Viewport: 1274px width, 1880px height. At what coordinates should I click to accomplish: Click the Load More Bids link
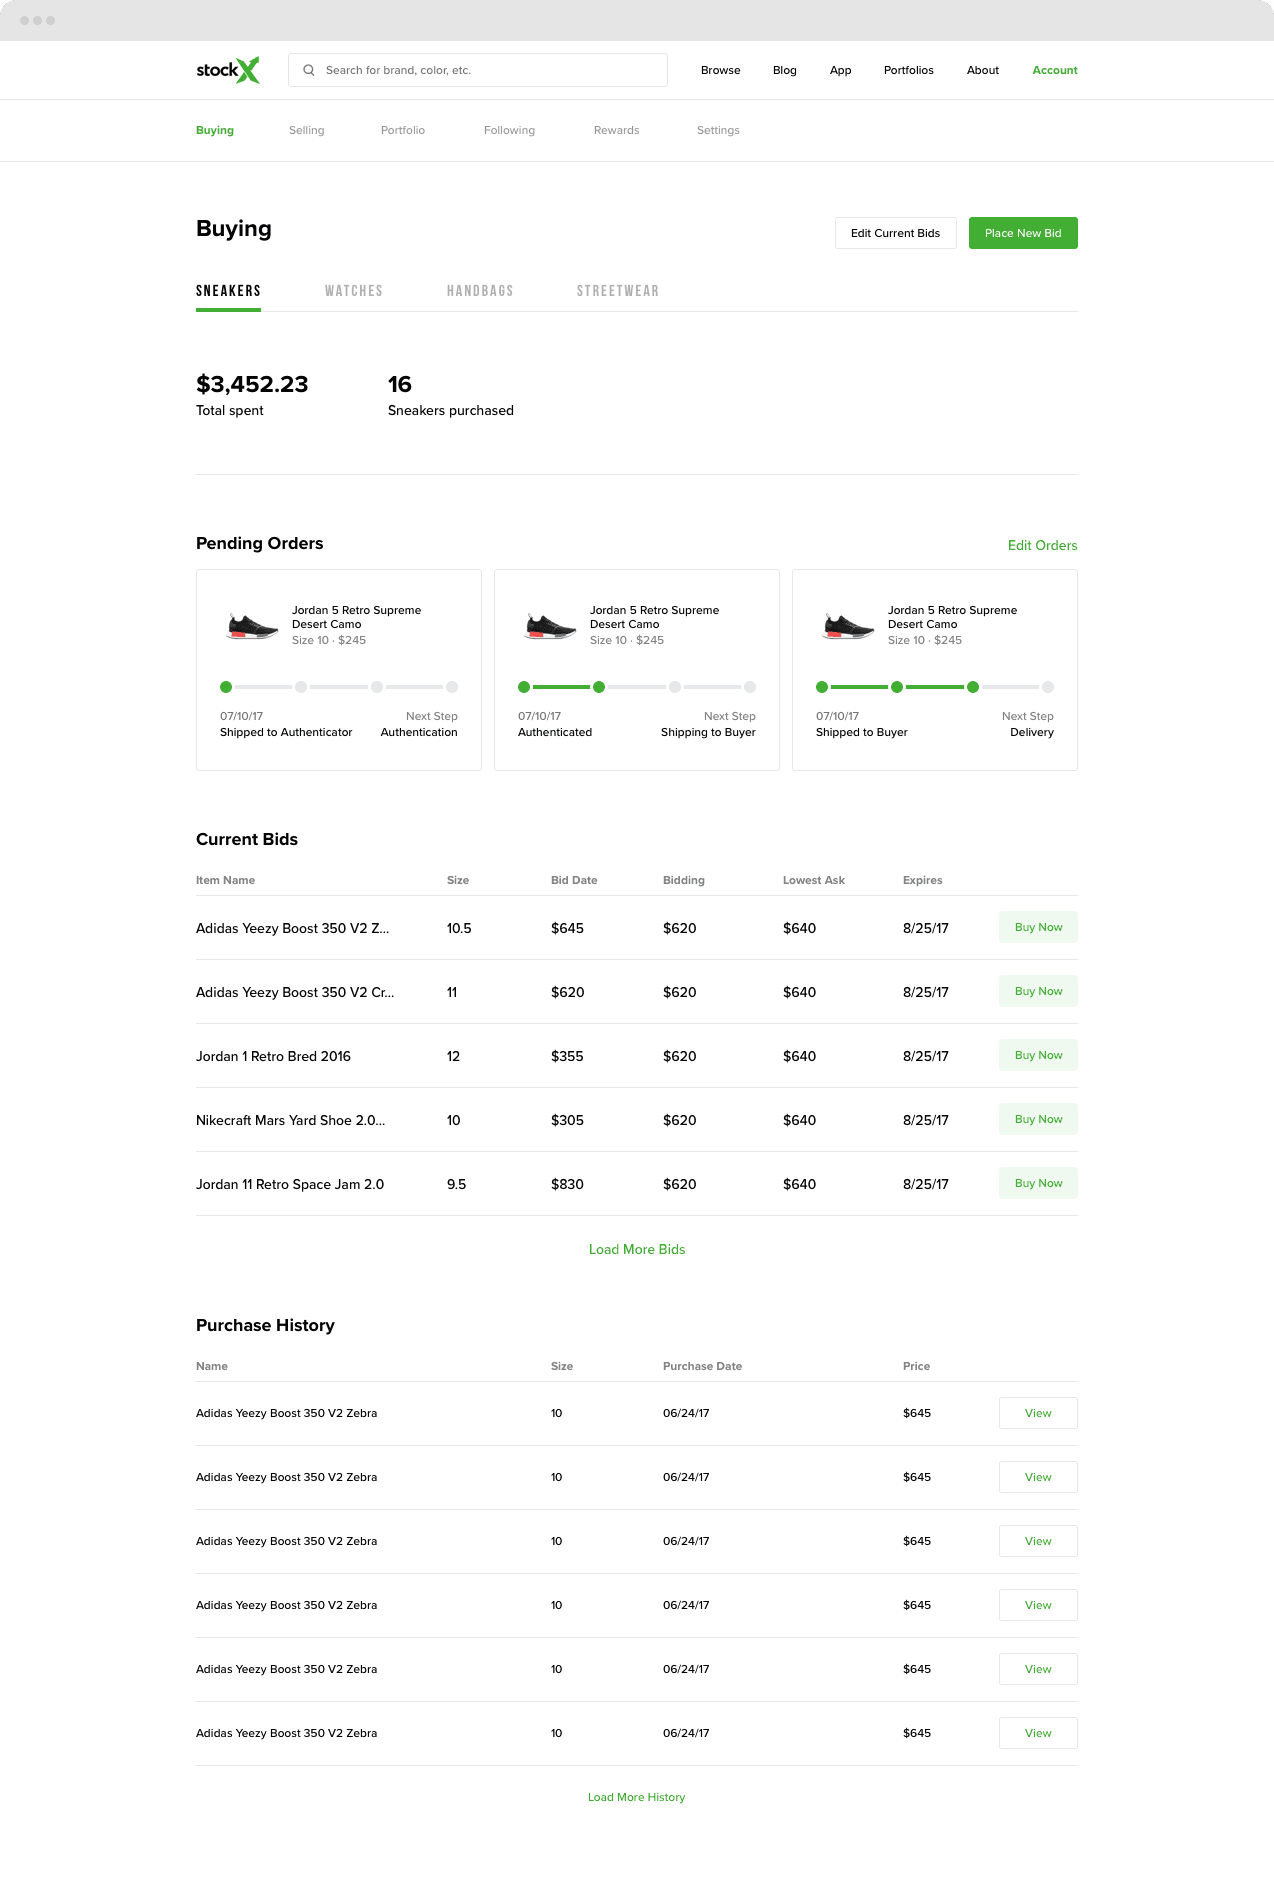click(637, 1249)
